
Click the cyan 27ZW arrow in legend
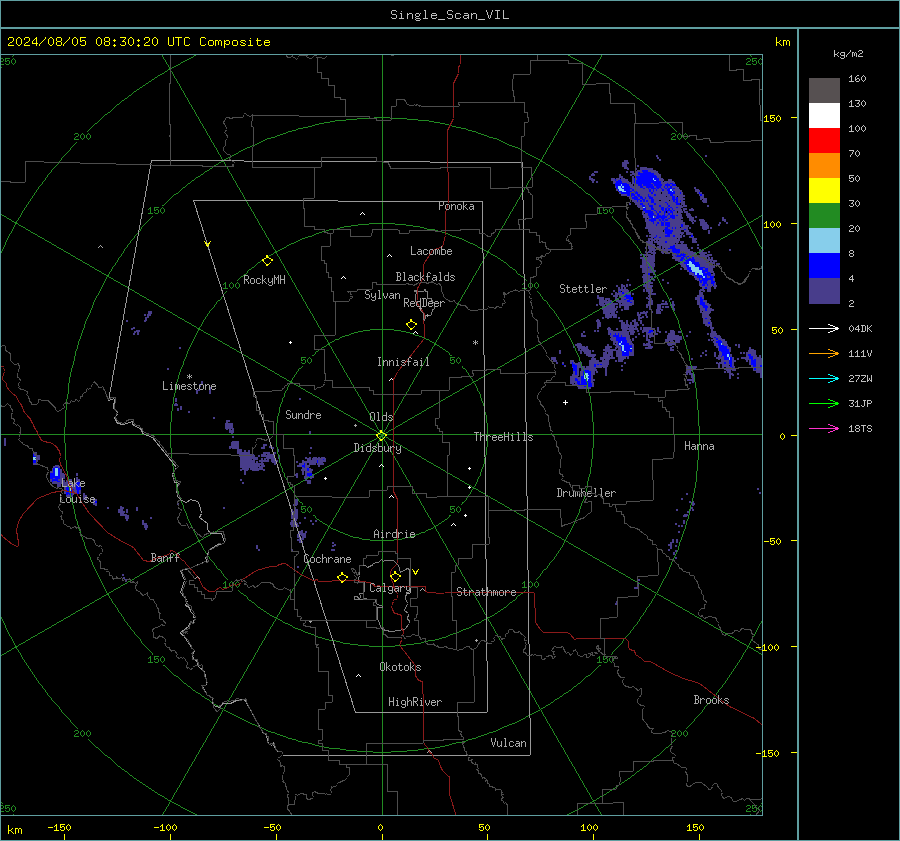(x=824, y=378)
